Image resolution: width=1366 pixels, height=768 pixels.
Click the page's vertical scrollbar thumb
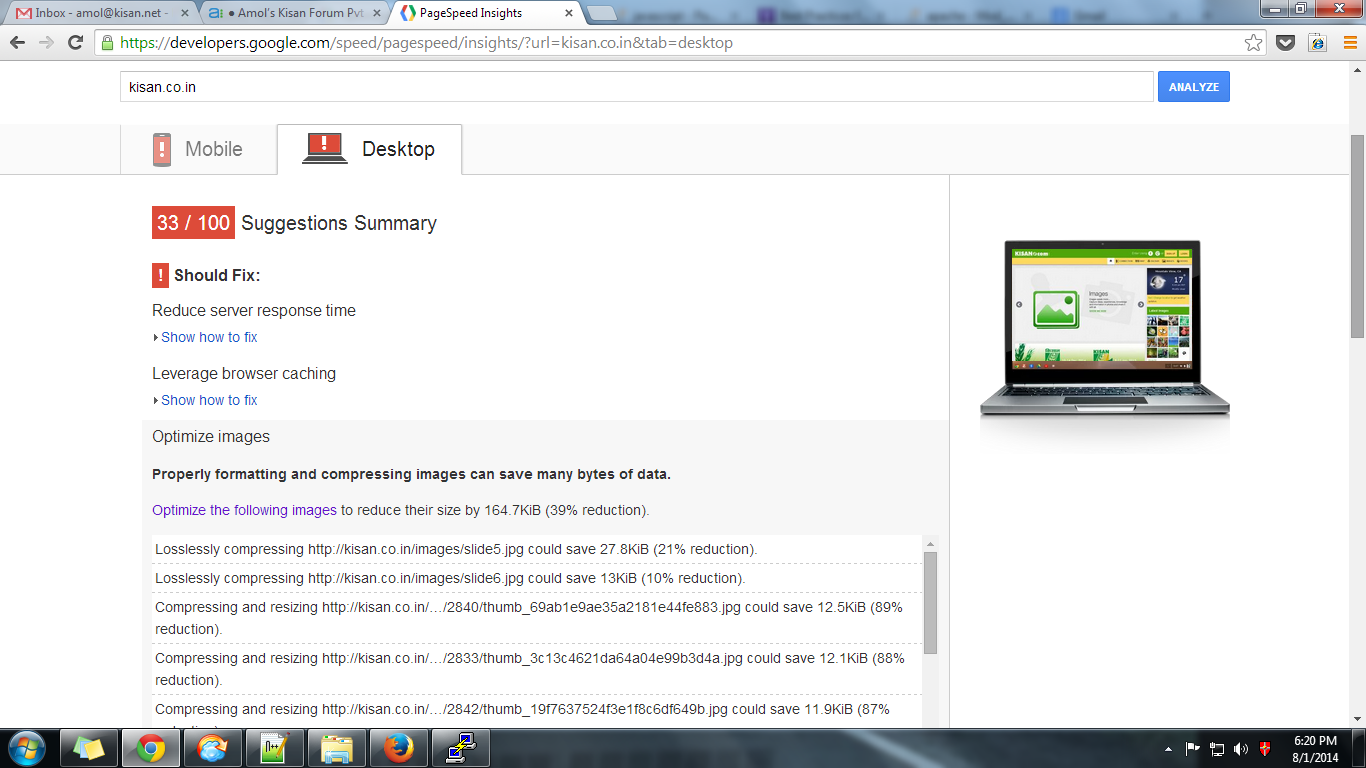1357,235
